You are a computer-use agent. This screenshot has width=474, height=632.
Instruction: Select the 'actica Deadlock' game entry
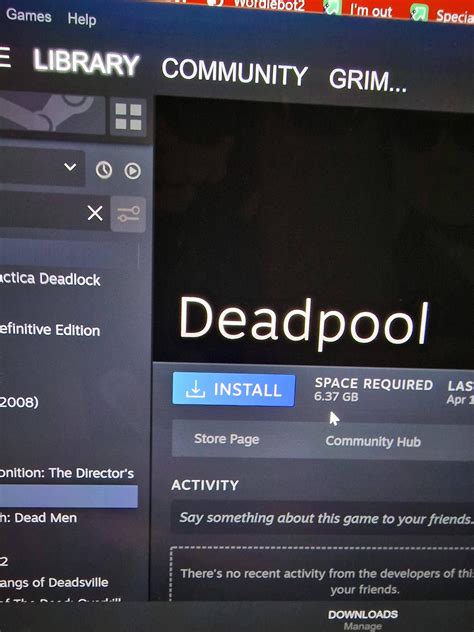point(50,279)
